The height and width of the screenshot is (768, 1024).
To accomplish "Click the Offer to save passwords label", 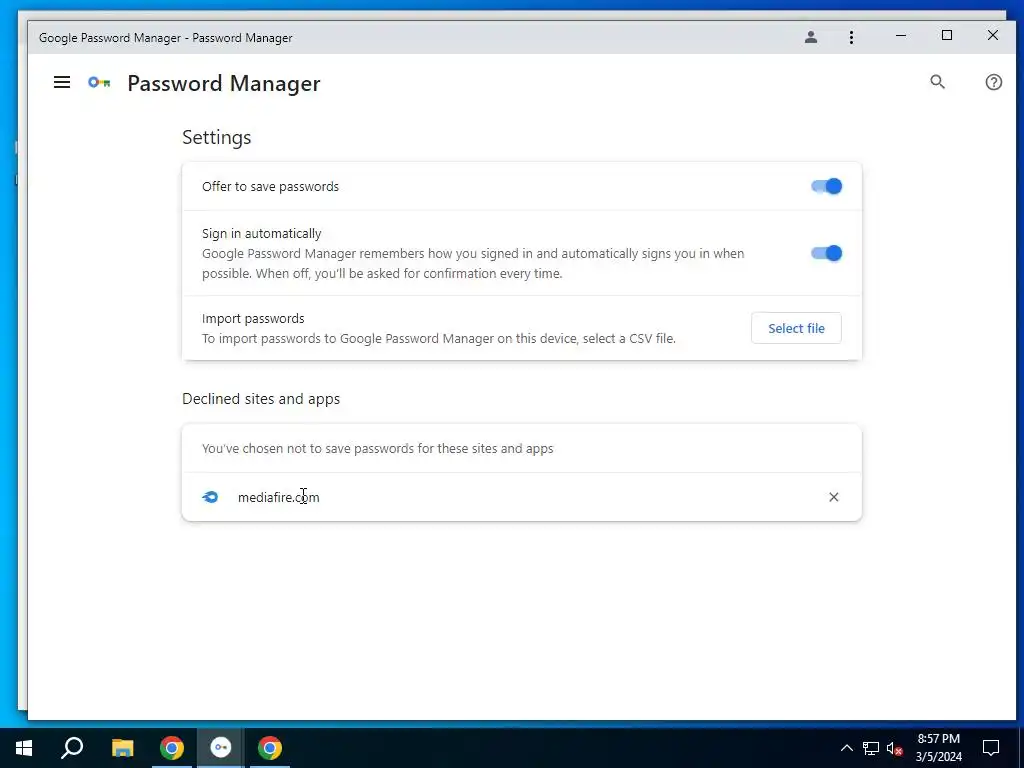I will pyautogui.click(x=270, y=186).
